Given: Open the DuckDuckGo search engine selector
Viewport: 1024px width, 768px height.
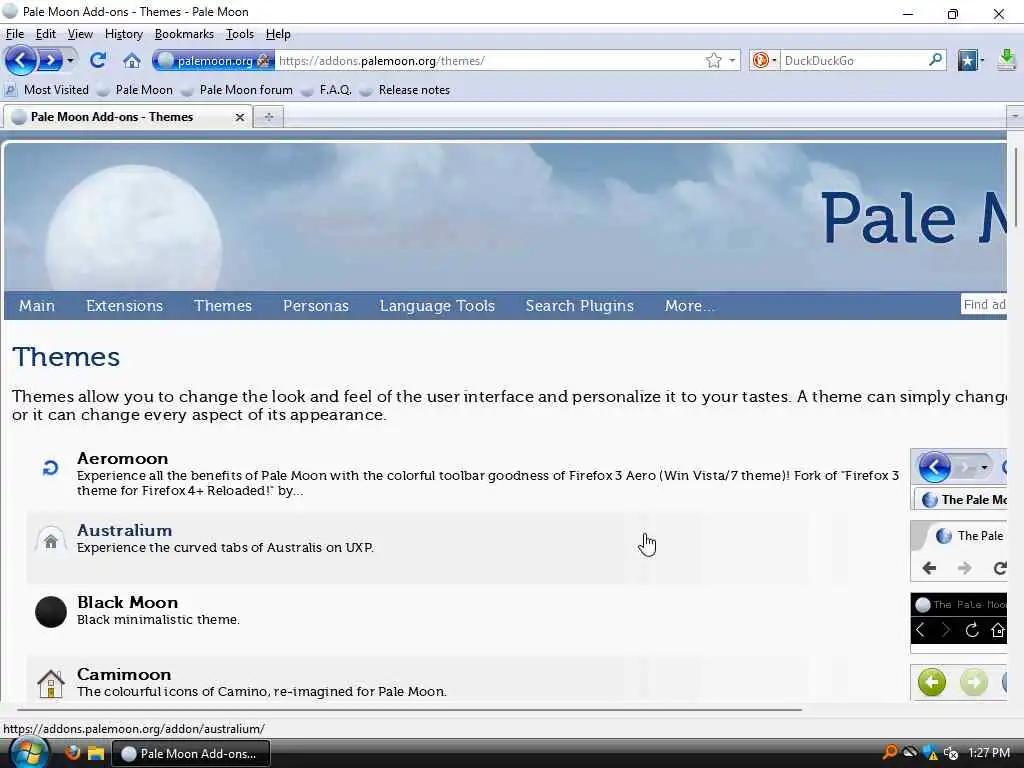Looking at the screenshot, I should [764, 61].
